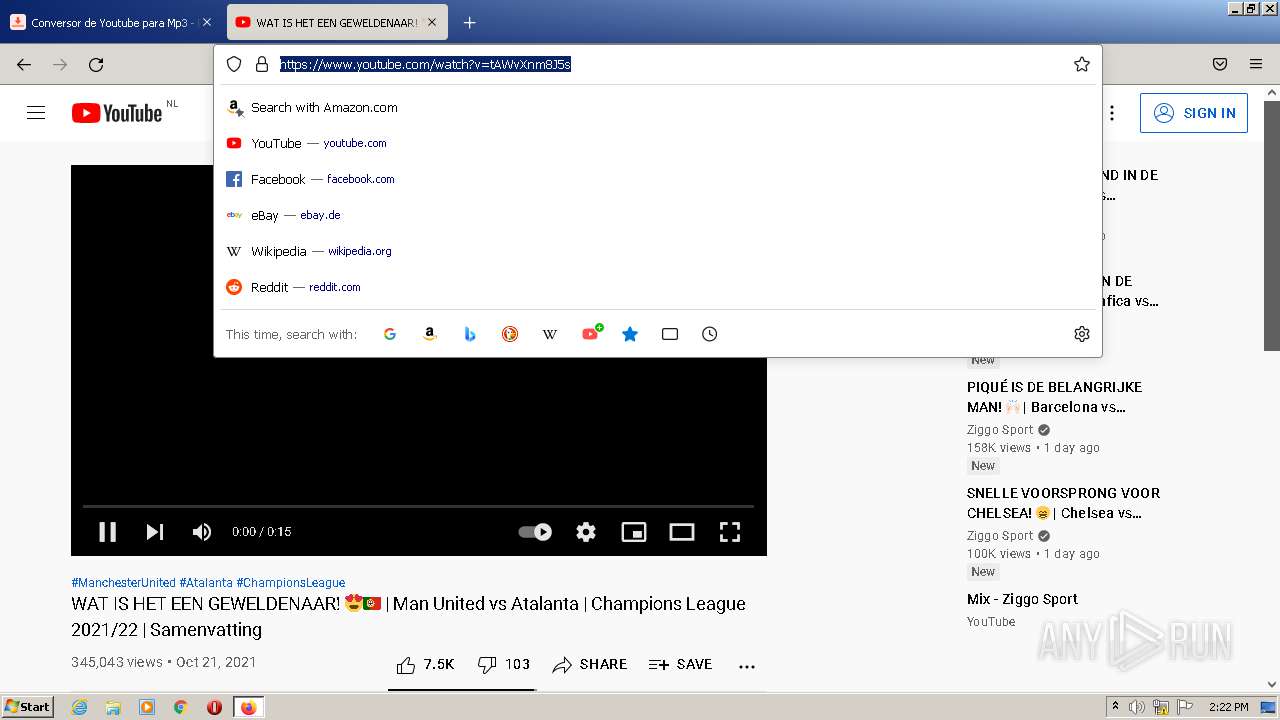Viewport: 1280px width, 720px height.
Task: Open the YouTube guide hamburger menu
Action: pos(36,113)
